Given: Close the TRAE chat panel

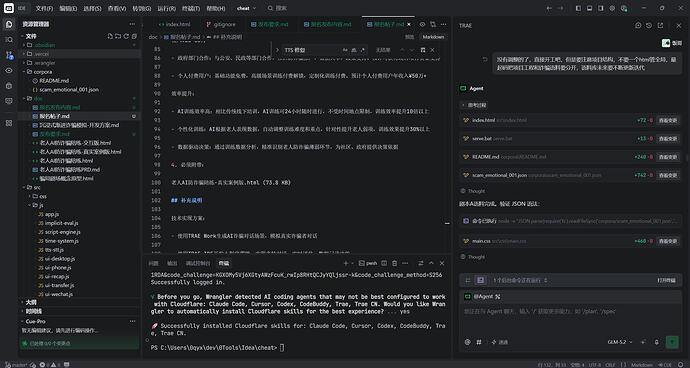Looking at the screenshot, I should tap(679, 26).
